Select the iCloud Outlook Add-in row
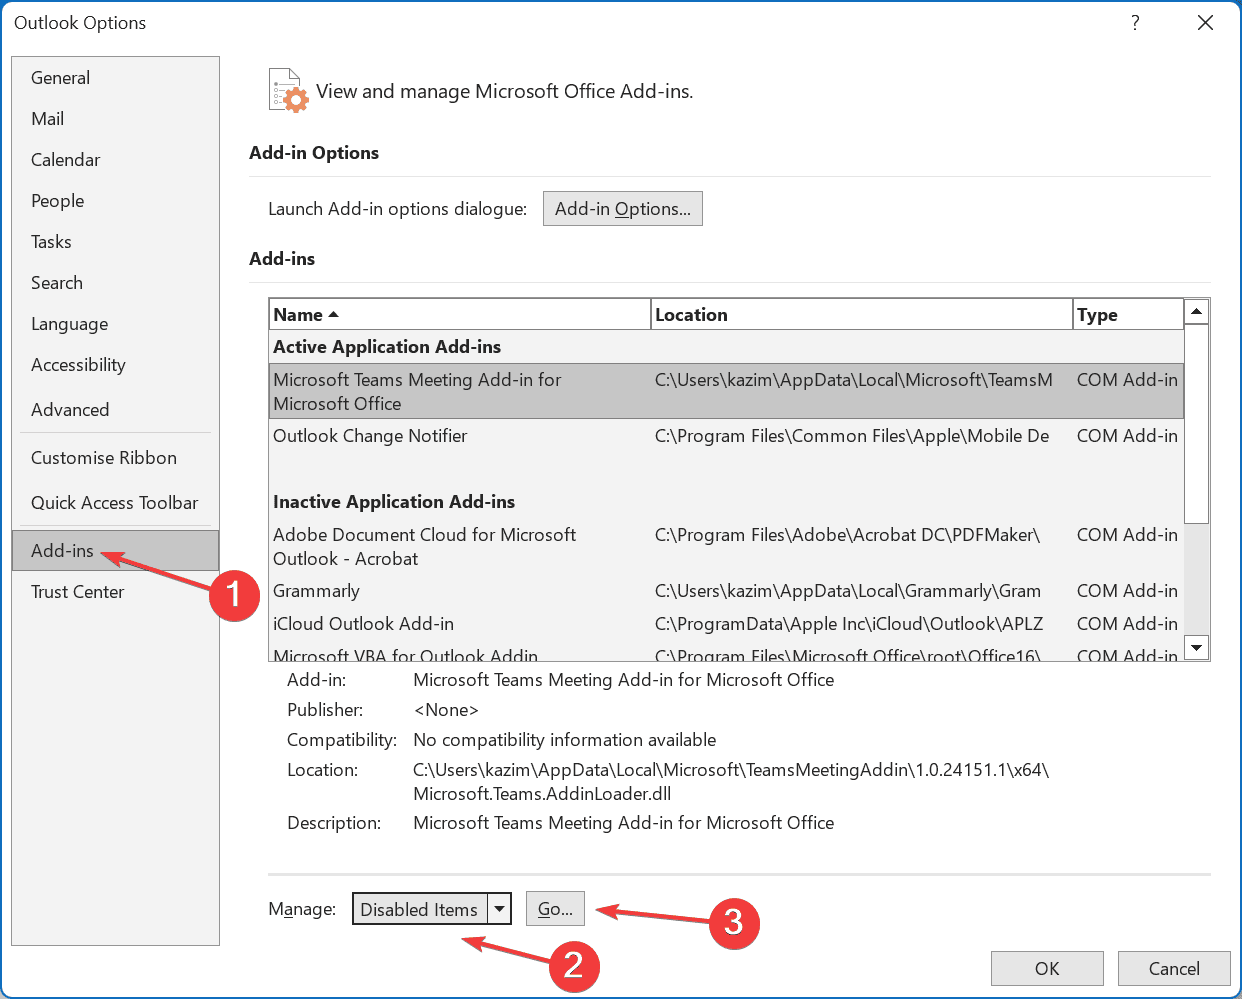This screenshot has width=1242, height=999. [726, 624]
